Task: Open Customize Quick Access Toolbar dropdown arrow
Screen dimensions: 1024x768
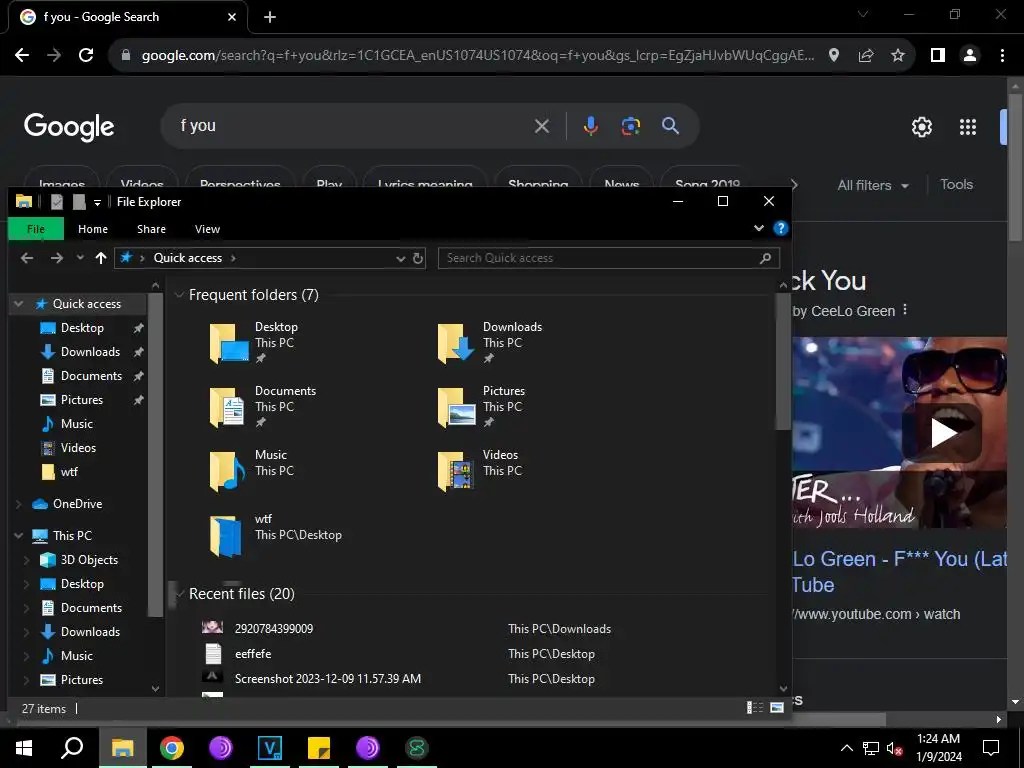Action: (x=97, y=202)
